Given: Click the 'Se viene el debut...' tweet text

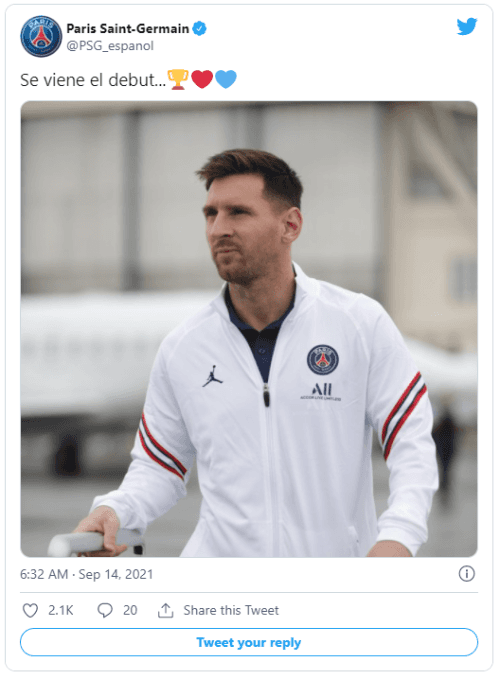Looking at the screenshot, I should [x=93, y=80].
